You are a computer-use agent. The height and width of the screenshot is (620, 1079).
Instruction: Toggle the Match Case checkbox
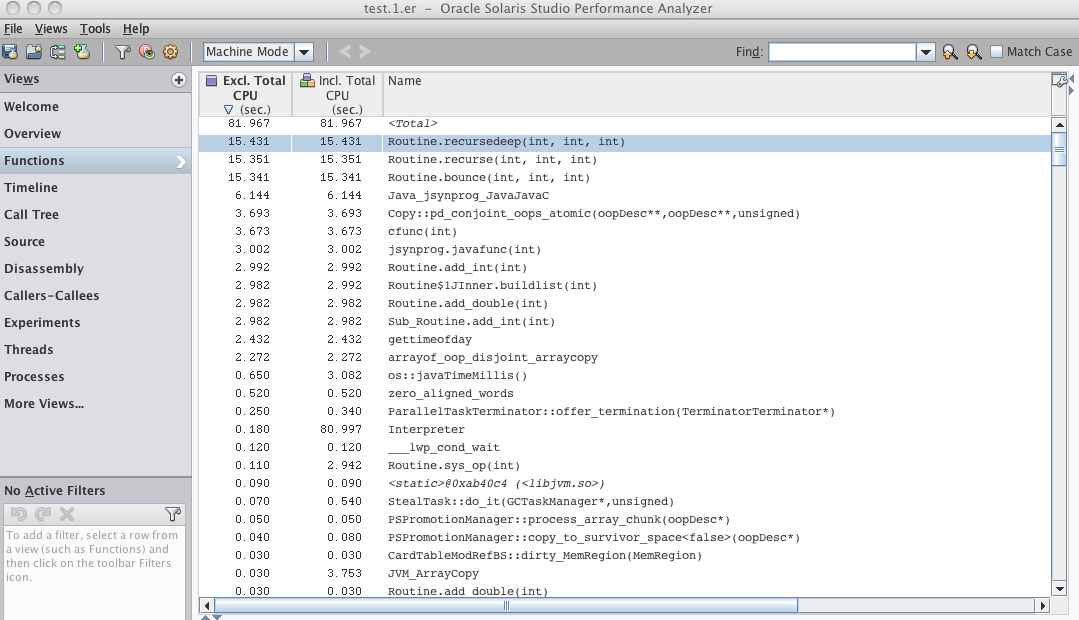(996, 52)
